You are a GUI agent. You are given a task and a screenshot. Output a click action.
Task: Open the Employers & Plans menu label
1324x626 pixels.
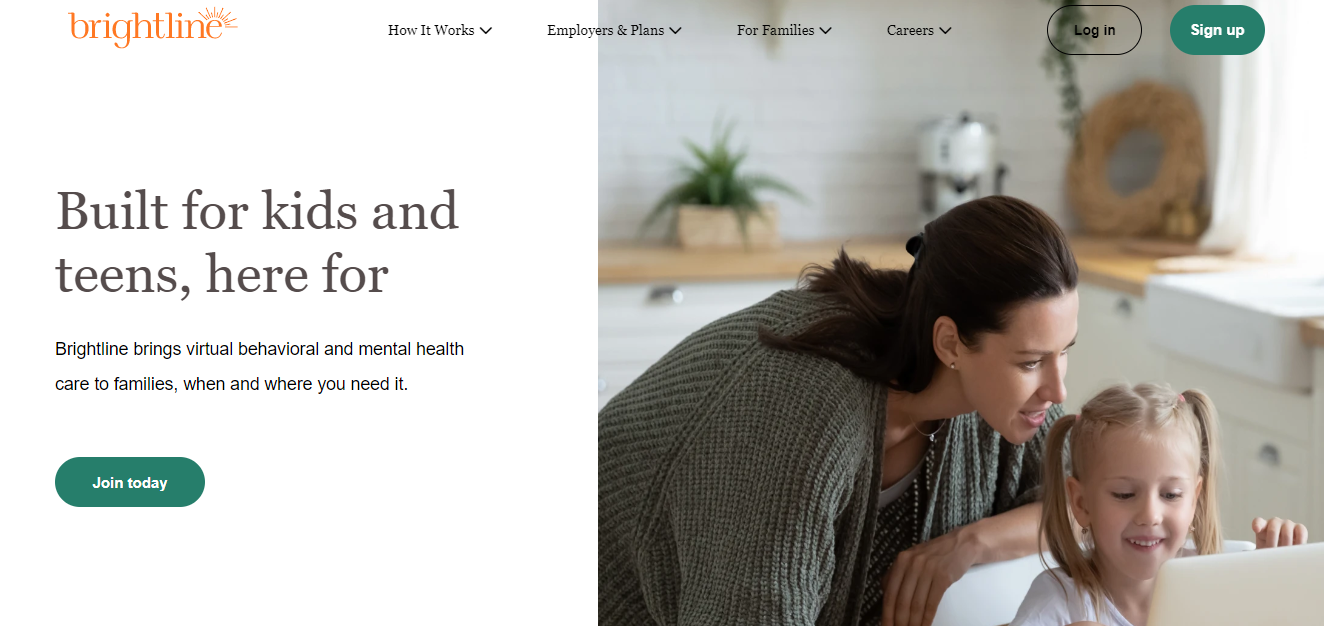click(605, 30)
